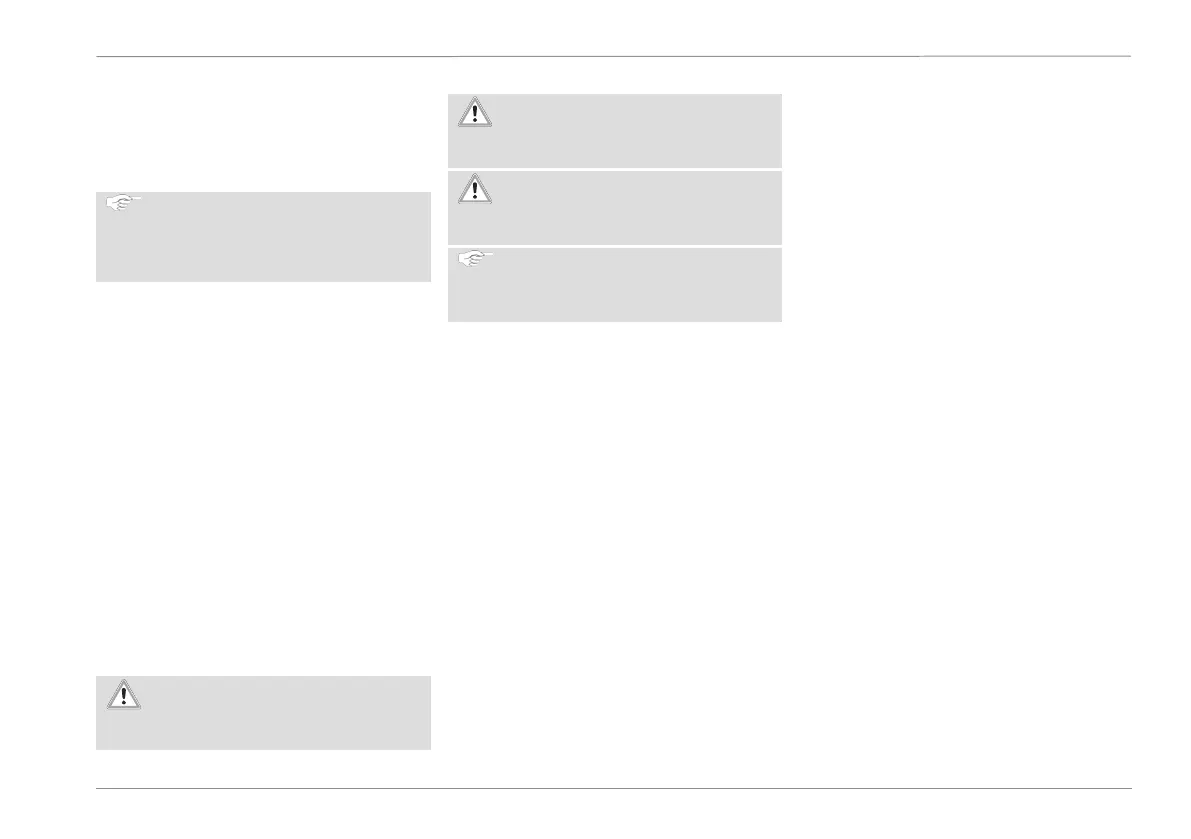The image size is (1191, 839).
Task: Click the warning triangle in the topmost middle box
Action: [475, 112]
